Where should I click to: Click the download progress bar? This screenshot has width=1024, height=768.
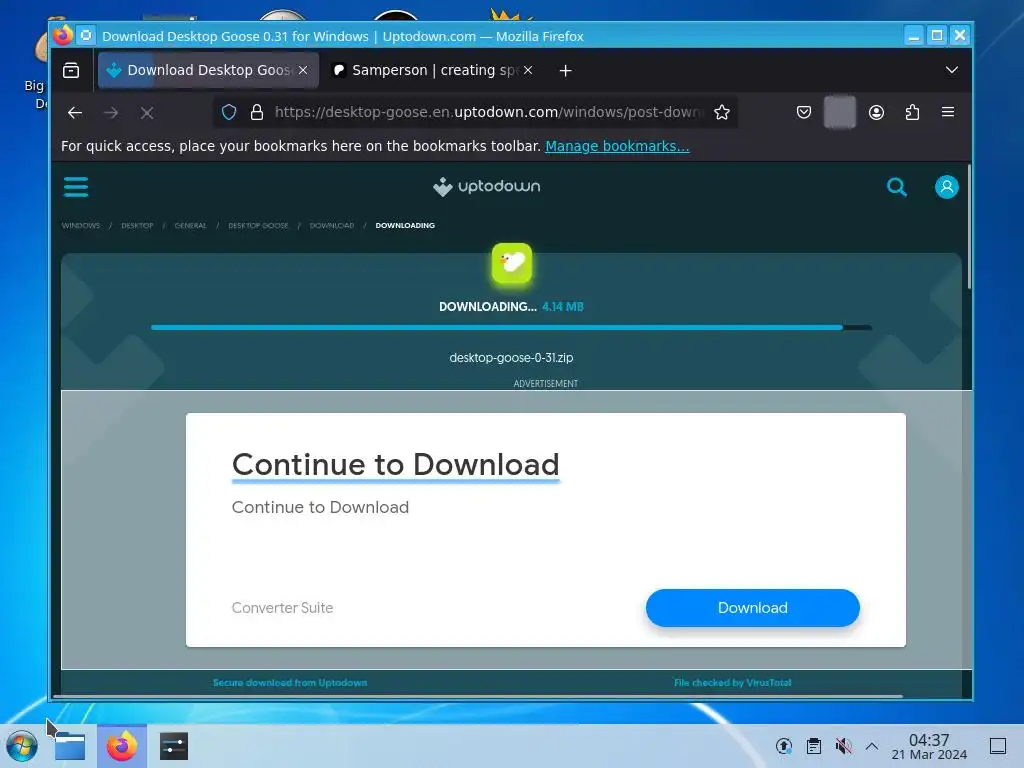click(x=511, y=328)
